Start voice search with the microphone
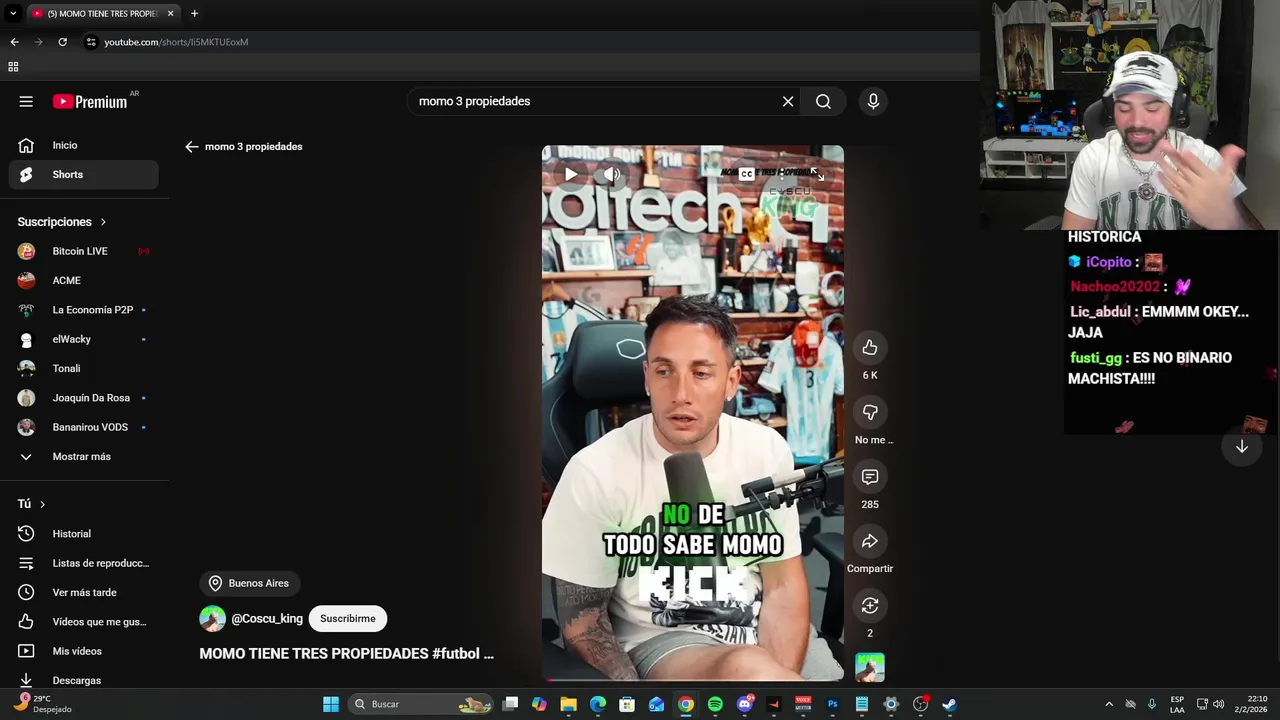The image size is (1280, 720). (x=873, y=101)
